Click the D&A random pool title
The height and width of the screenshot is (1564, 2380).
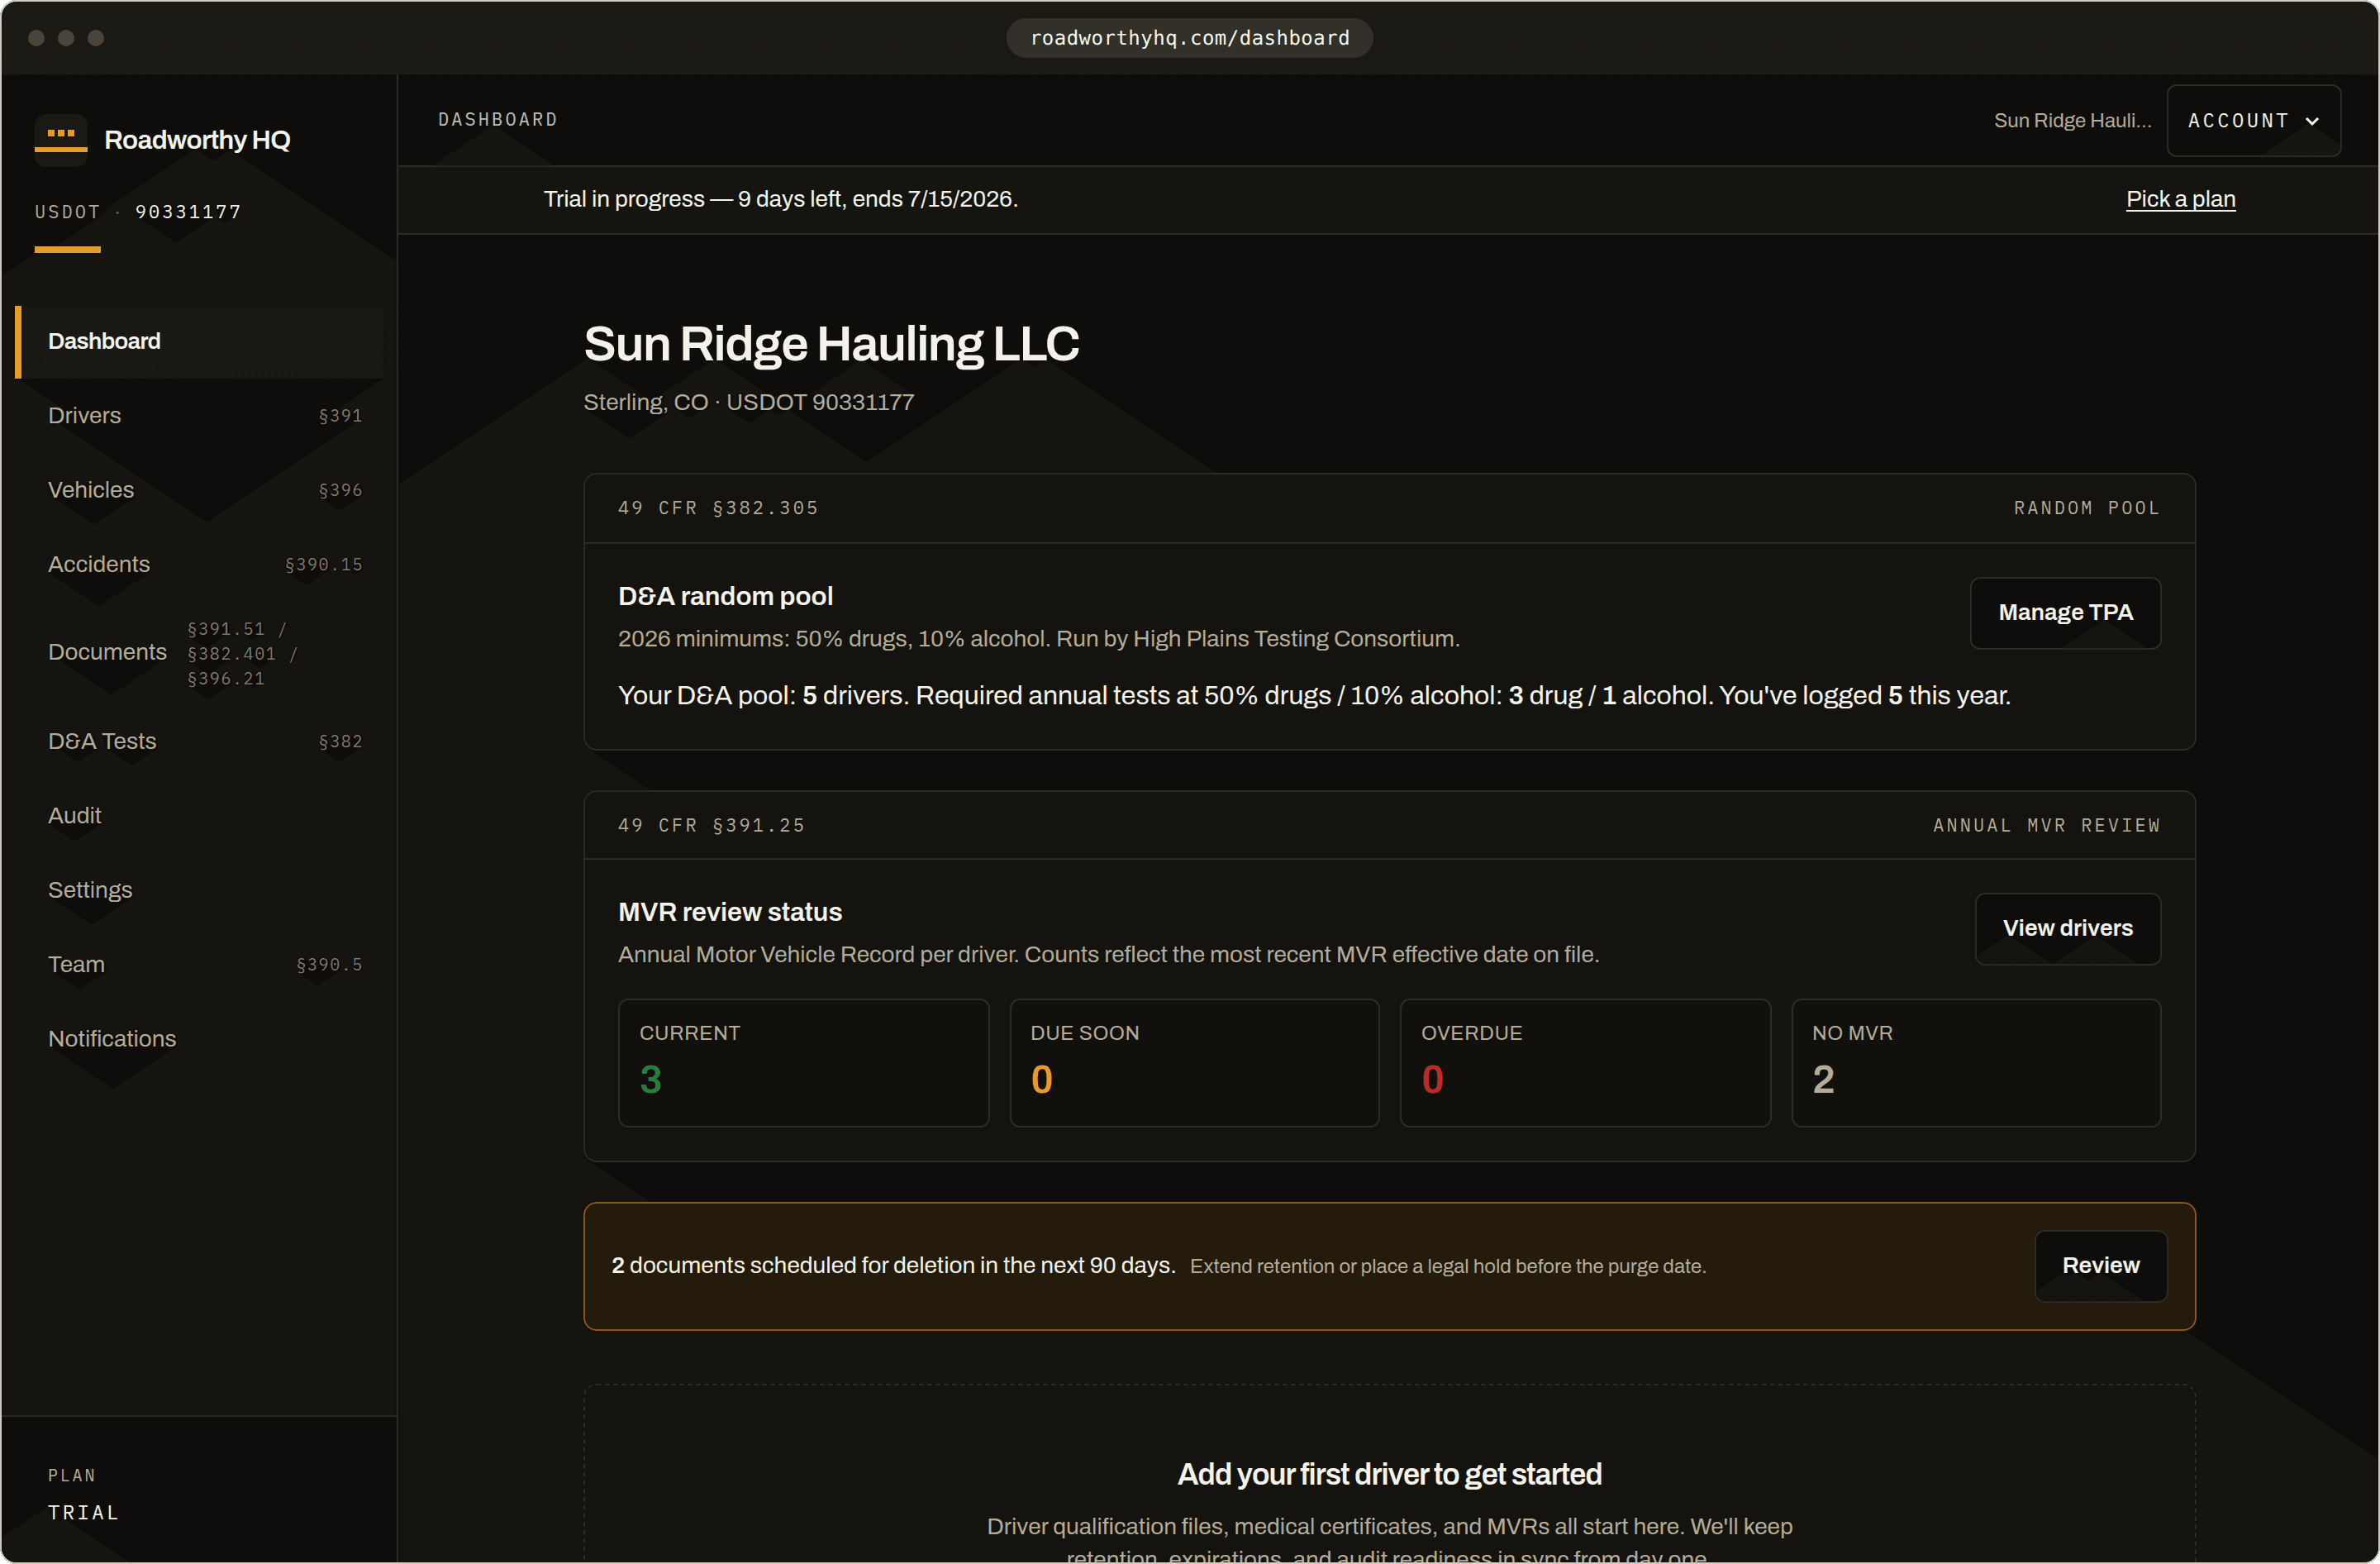coord(725,597)
